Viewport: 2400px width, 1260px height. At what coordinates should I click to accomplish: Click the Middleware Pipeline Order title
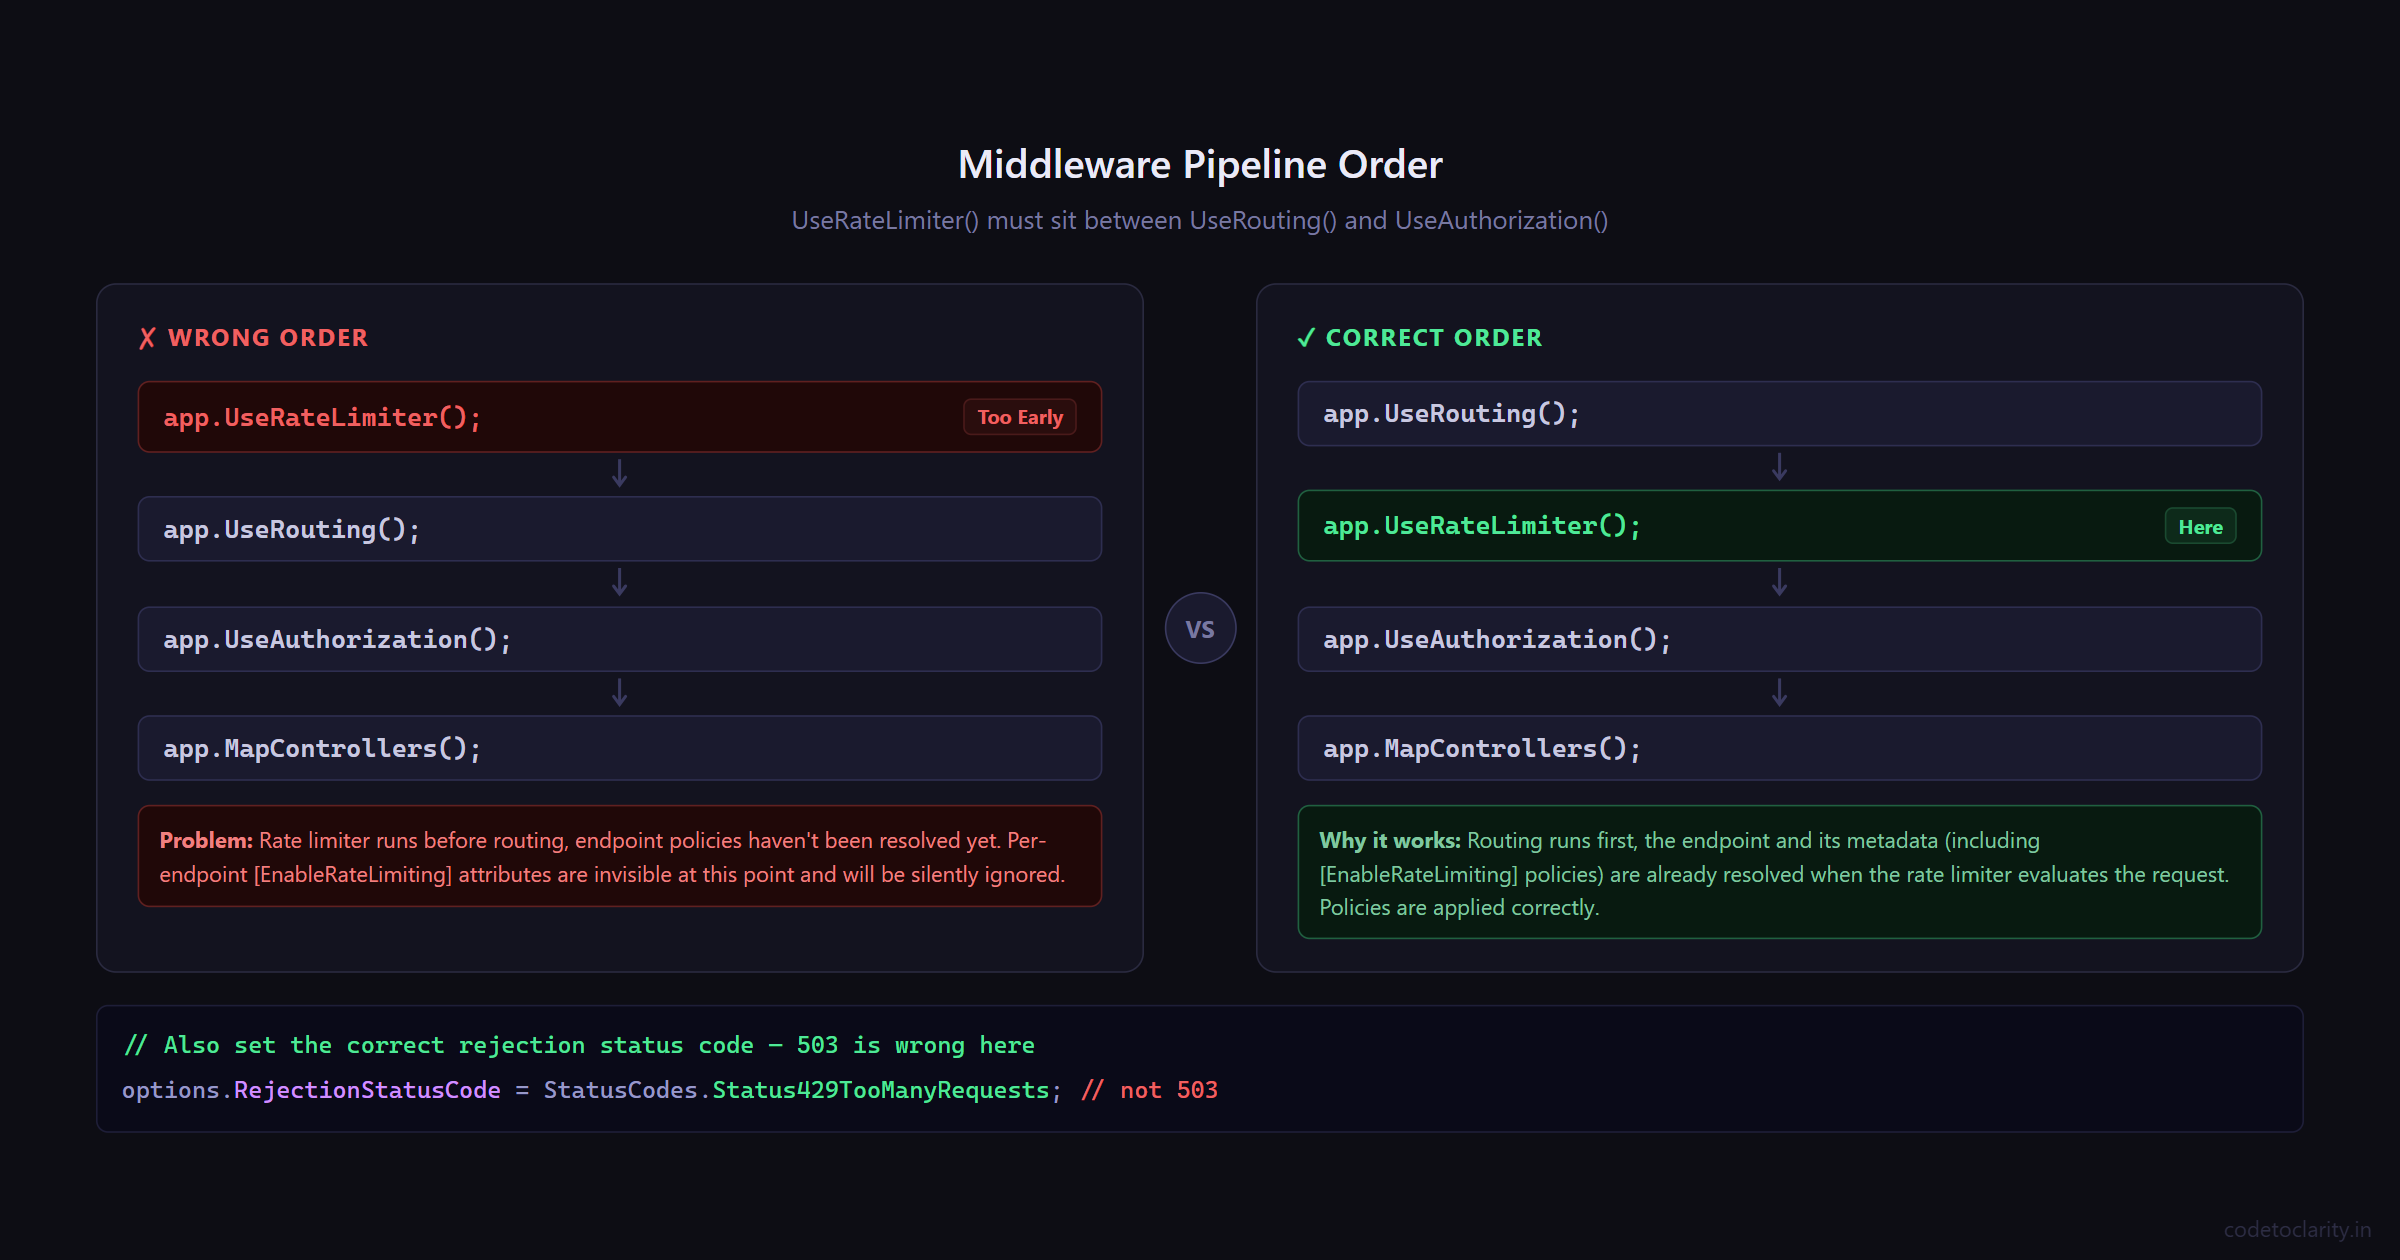1200,163
